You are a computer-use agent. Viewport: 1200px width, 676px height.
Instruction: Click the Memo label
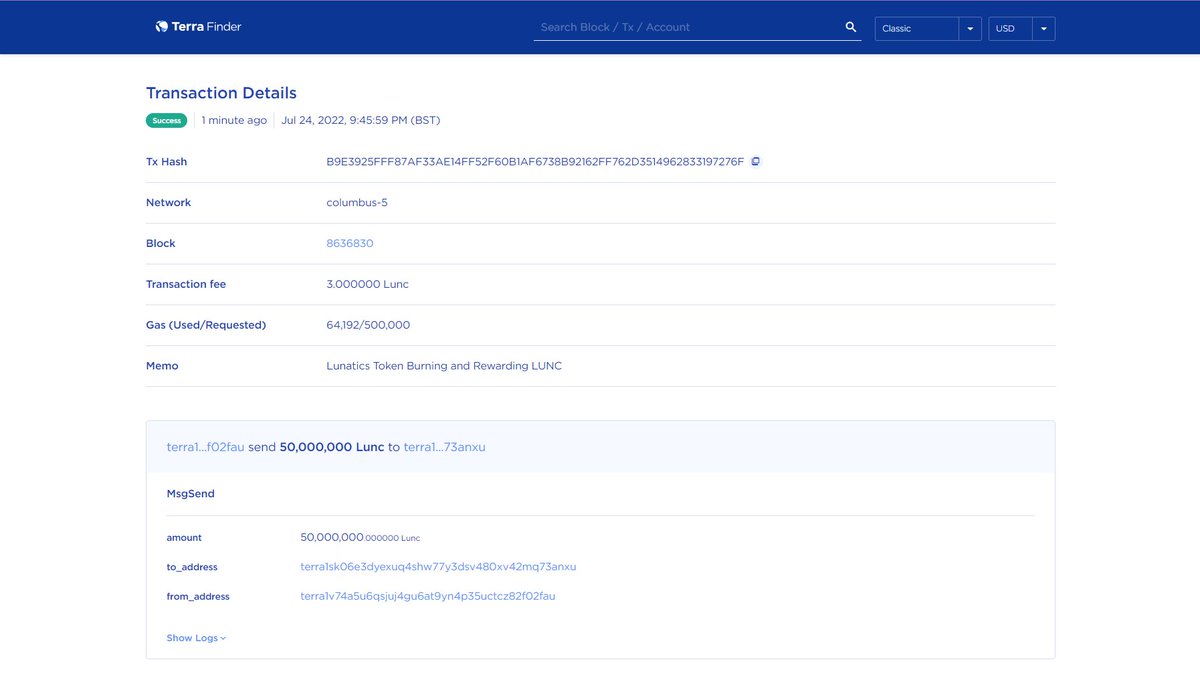pyautogui.click(x=162, y=366)
